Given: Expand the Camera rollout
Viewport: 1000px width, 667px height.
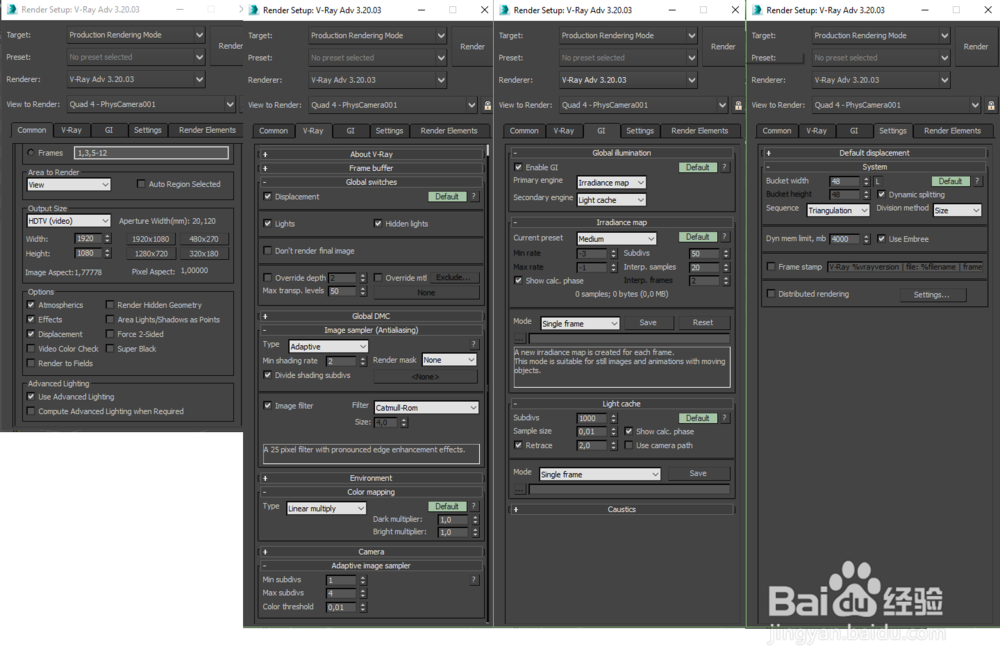Looking at the screenshot, I should (x=371, y=552).
